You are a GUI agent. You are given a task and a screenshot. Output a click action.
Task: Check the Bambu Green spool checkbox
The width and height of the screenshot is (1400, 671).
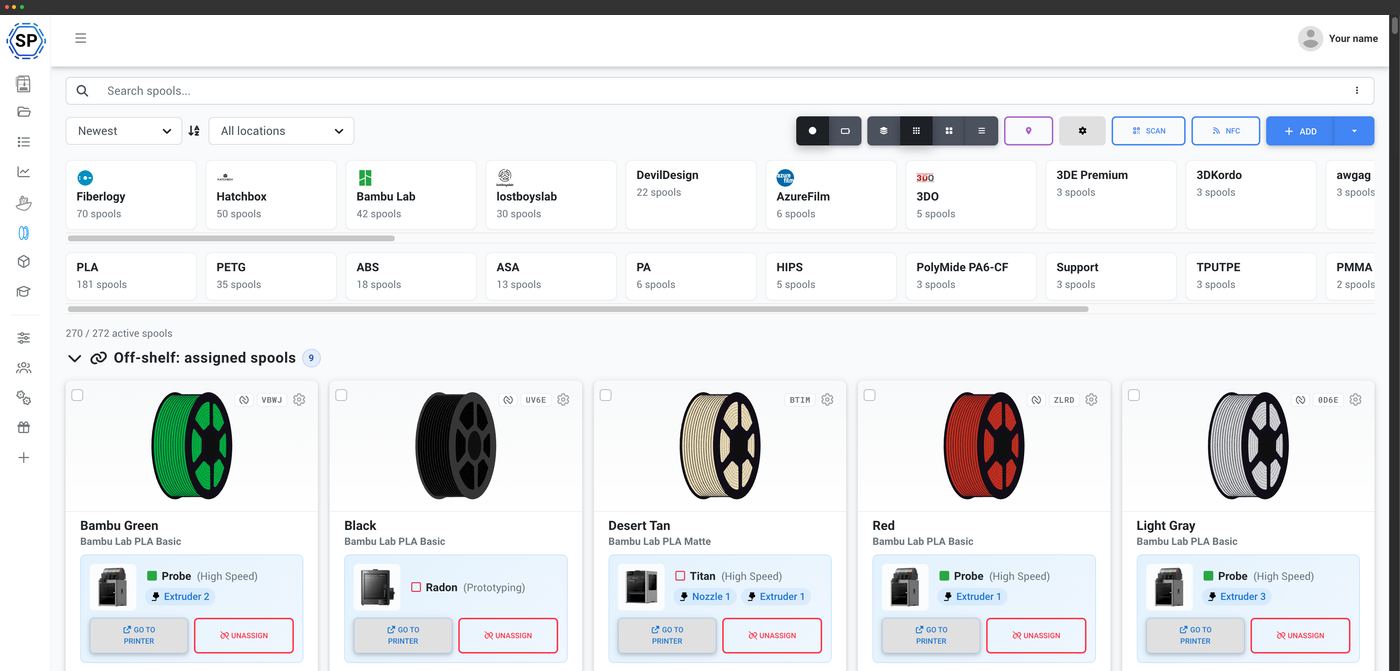(77, 395)
